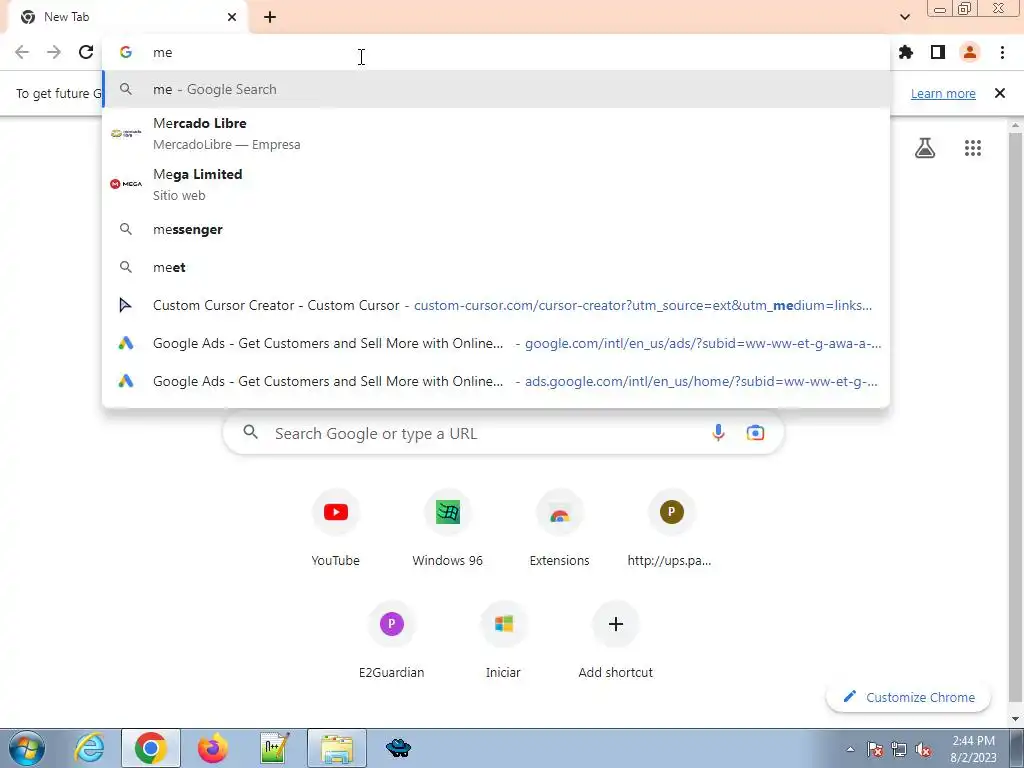1024x768 pixels.
Task: Select messenger search suggestion
Action: (x=496, y=229)
